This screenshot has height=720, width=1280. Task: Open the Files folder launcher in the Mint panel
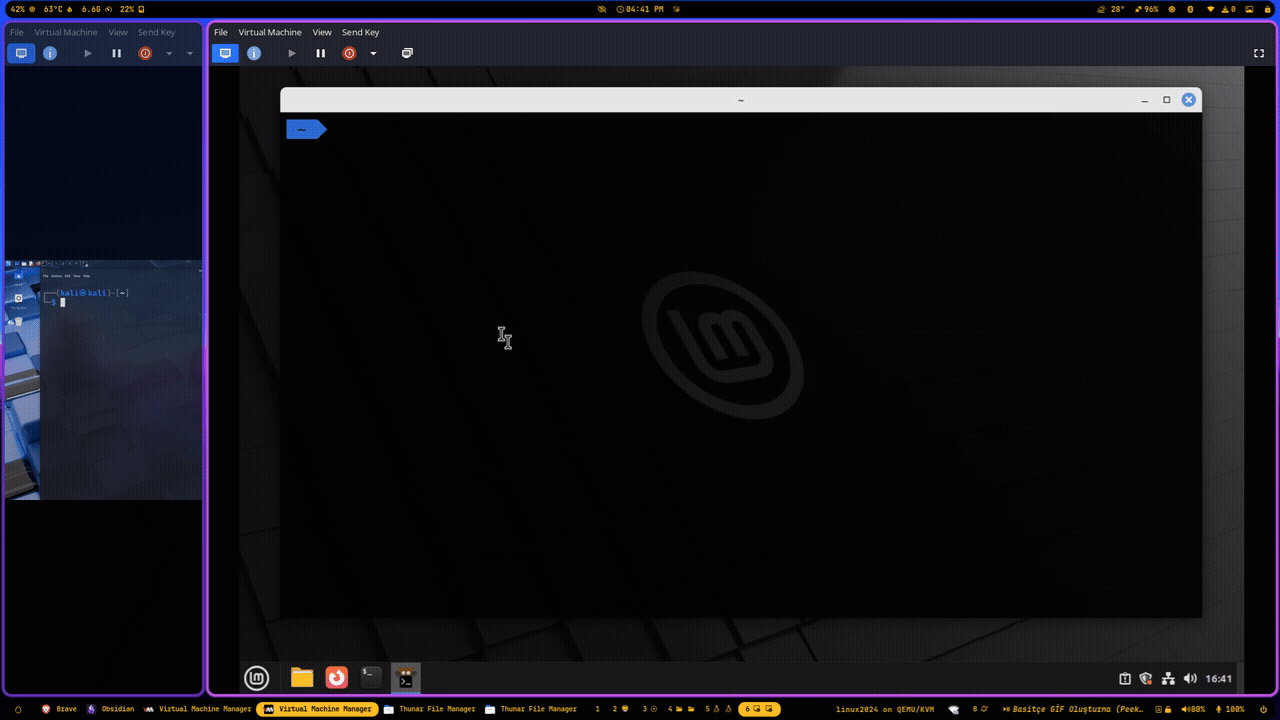tap(302, 678)
